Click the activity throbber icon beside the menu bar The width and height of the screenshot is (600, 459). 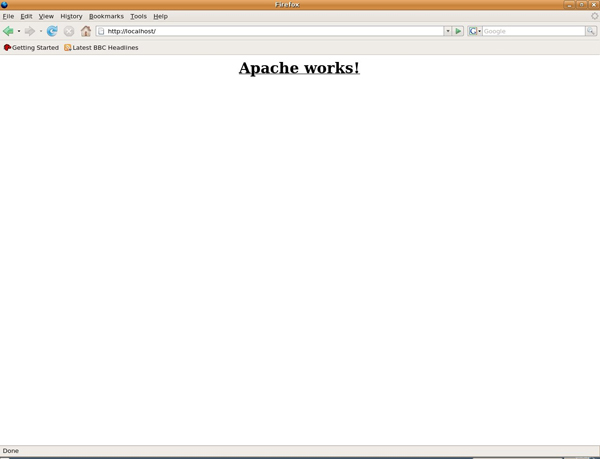[594, 16]
